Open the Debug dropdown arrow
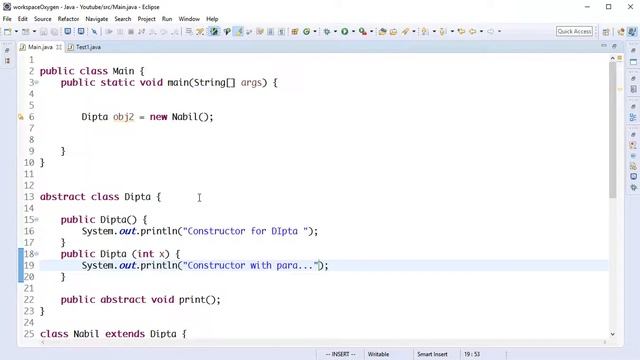 point(335,31)
